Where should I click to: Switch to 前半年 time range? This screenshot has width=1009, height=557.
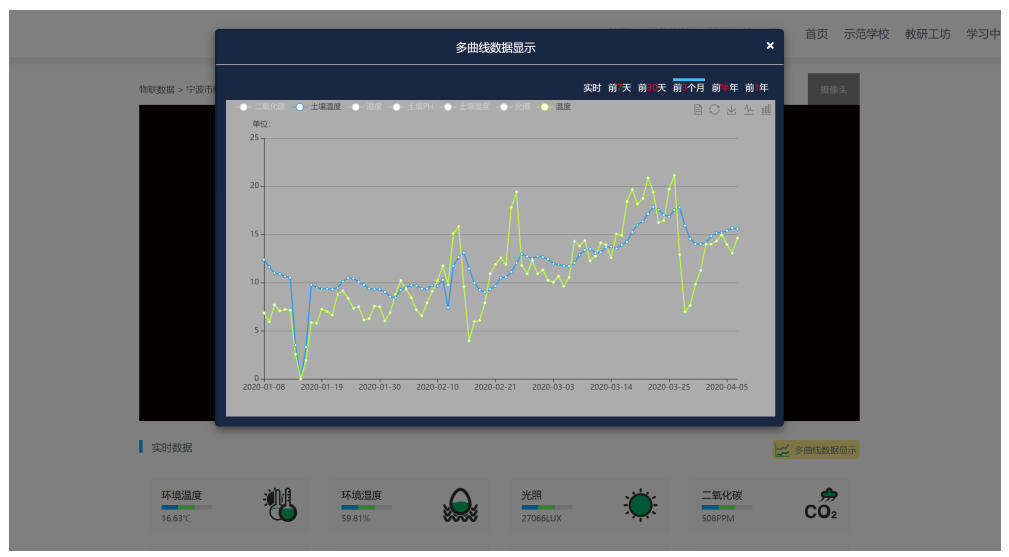[x=724, y=88]
